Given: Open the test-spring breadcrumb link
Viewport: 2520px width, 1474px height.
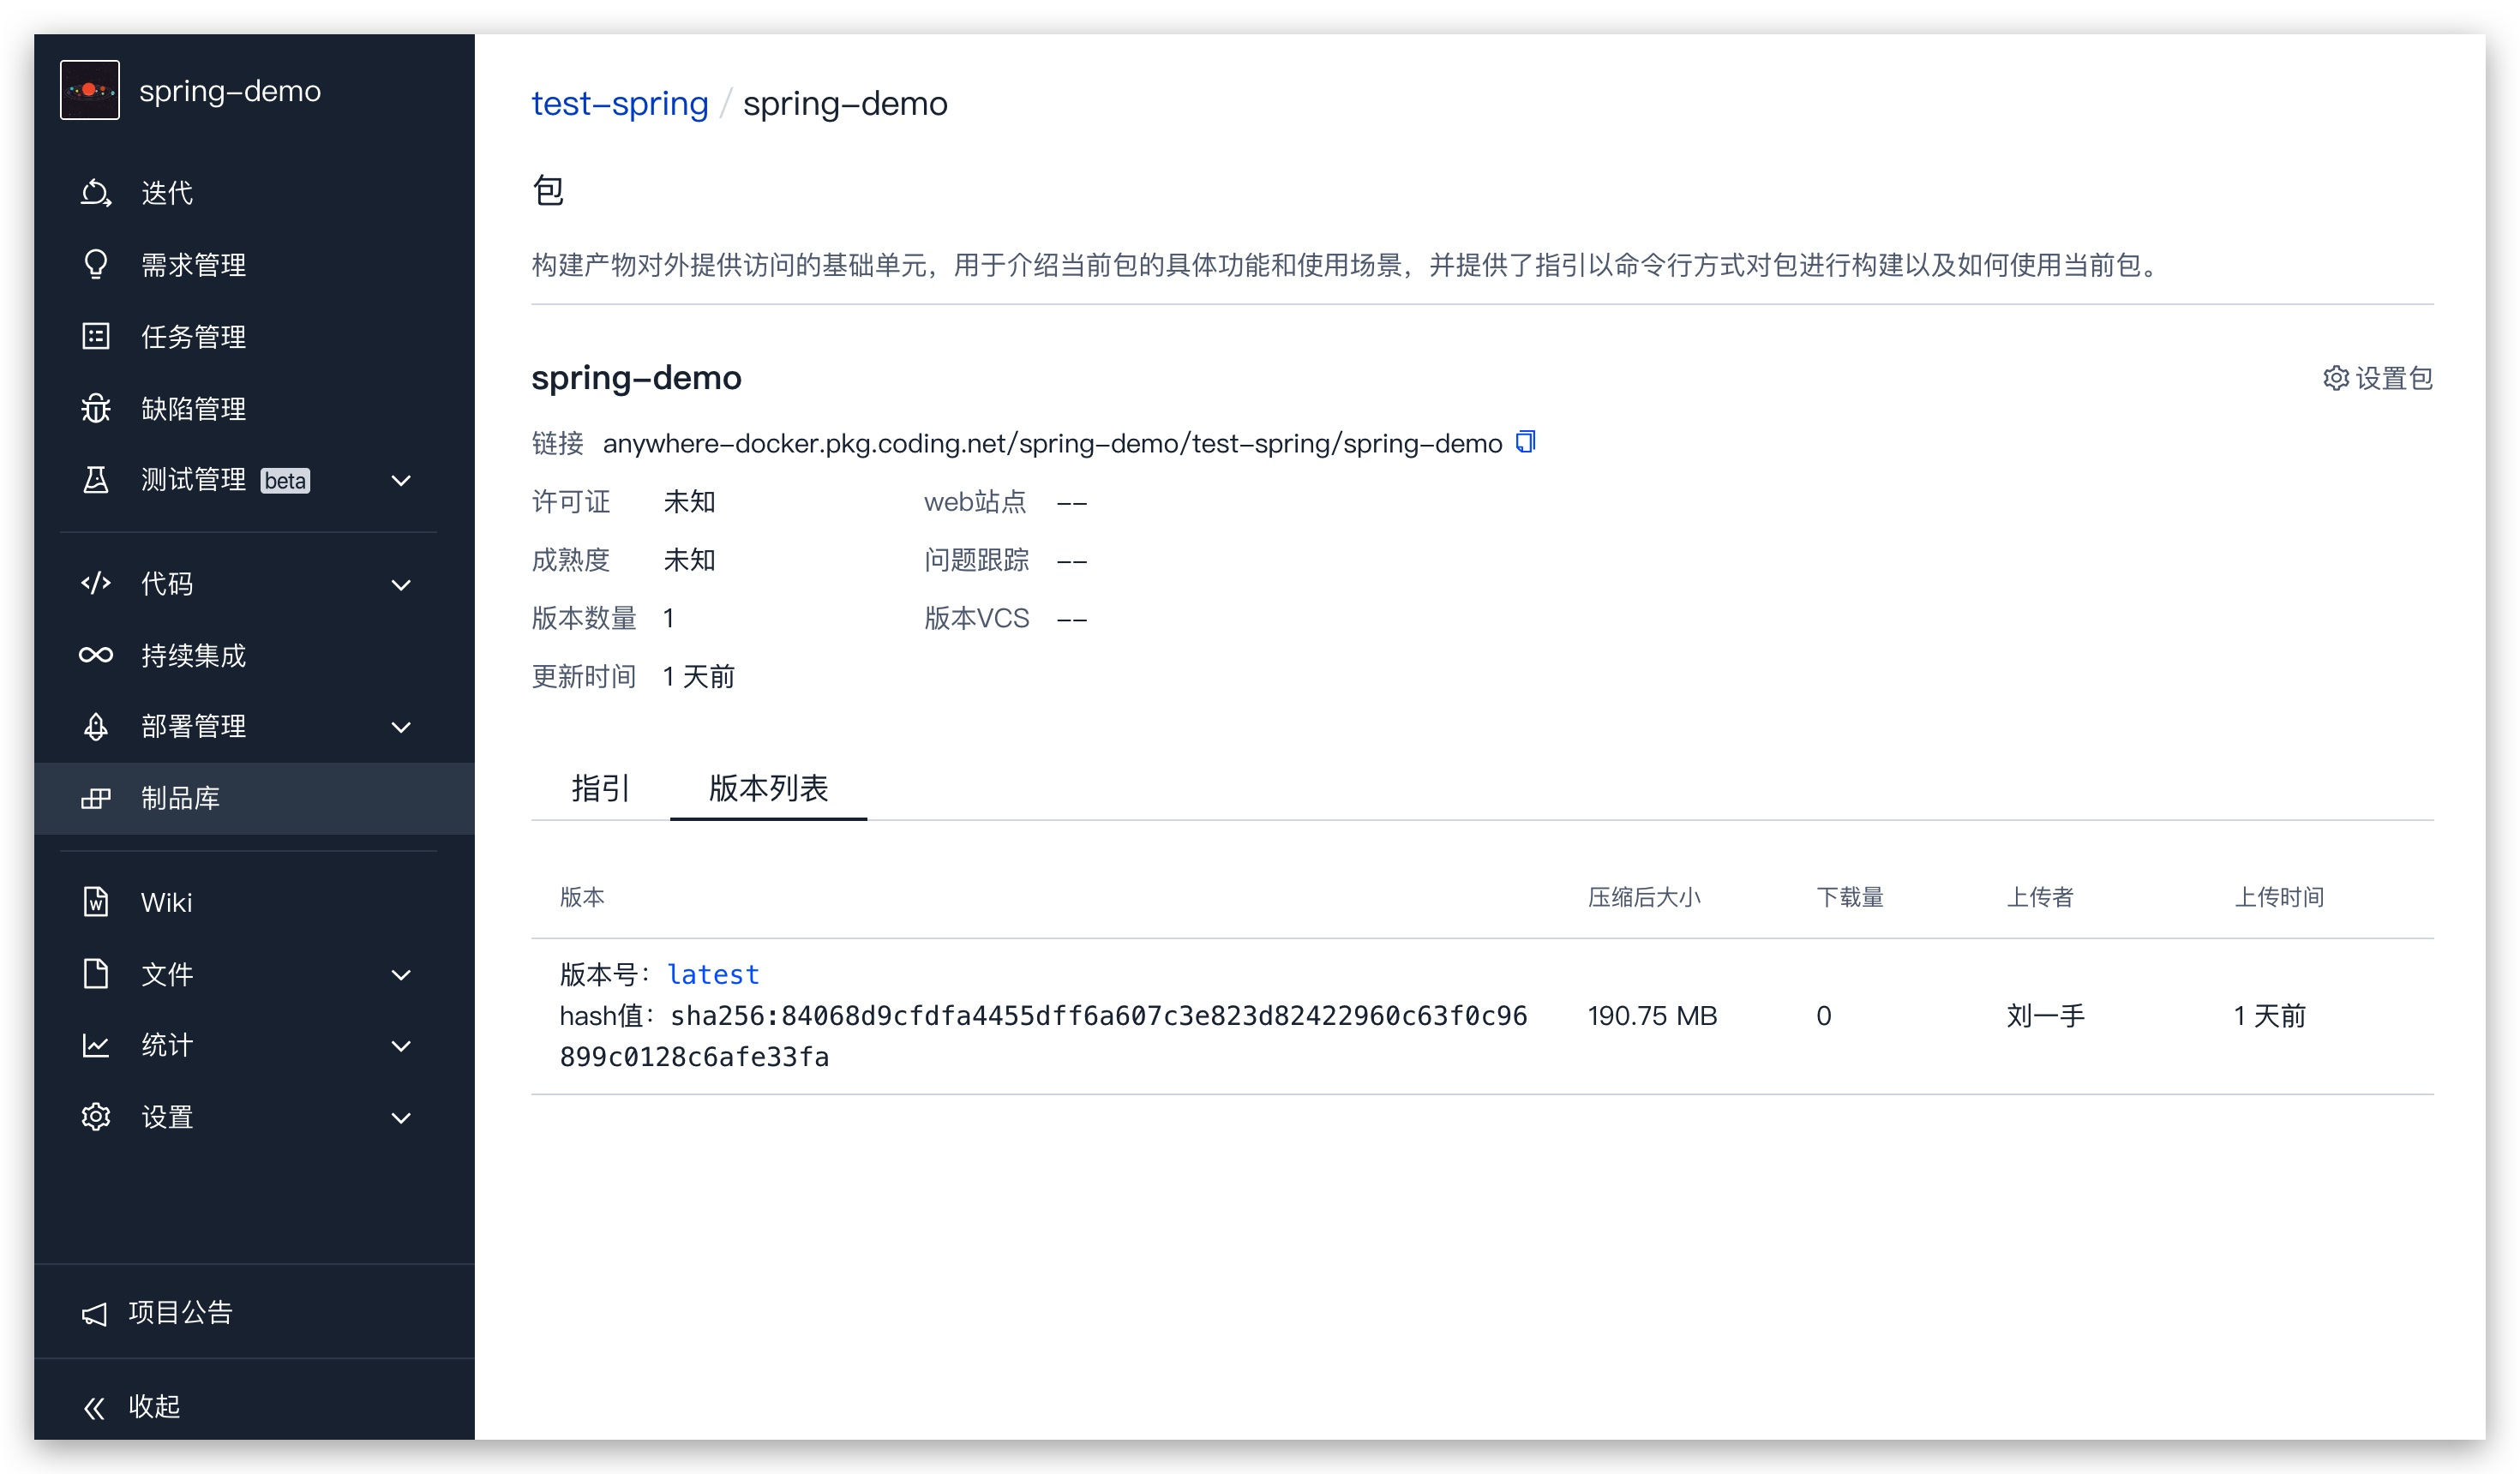Looking at the screenshot, I should [619, 103].
